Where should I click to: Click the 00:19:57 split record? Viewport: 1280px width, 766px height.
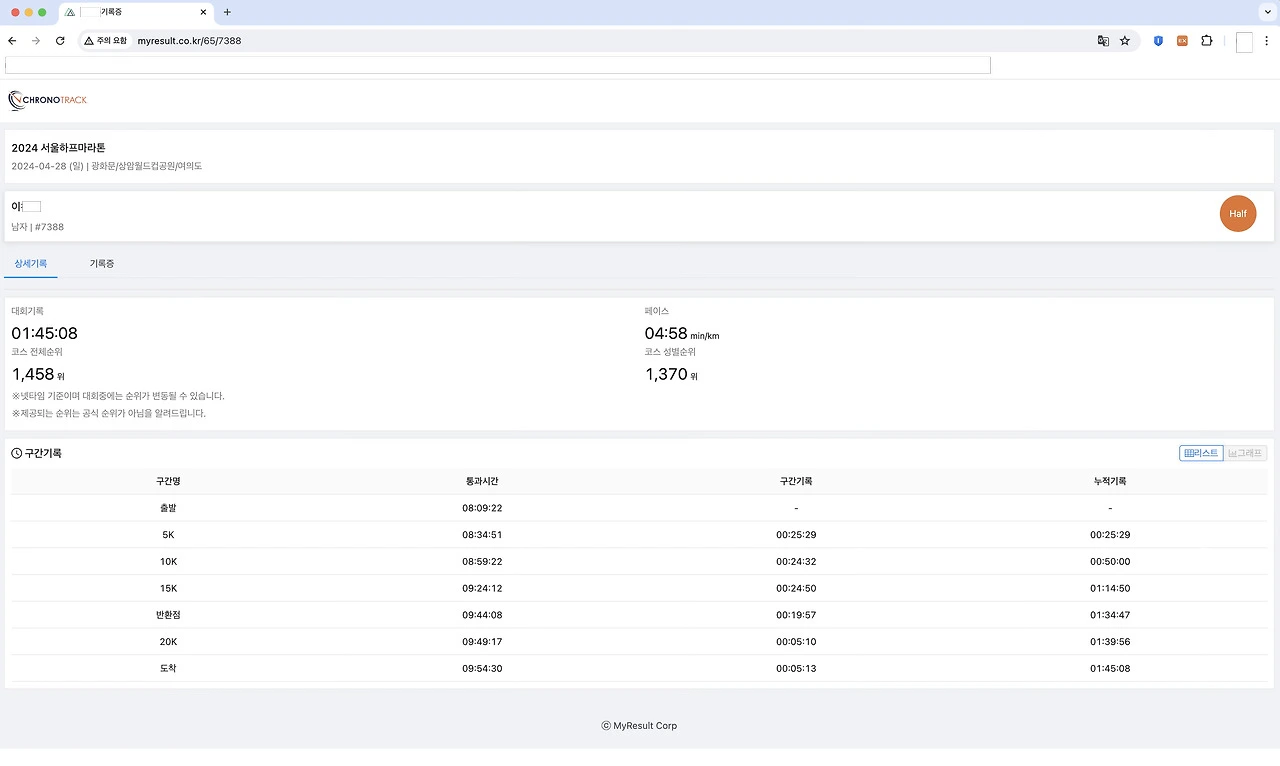point(796,615)
